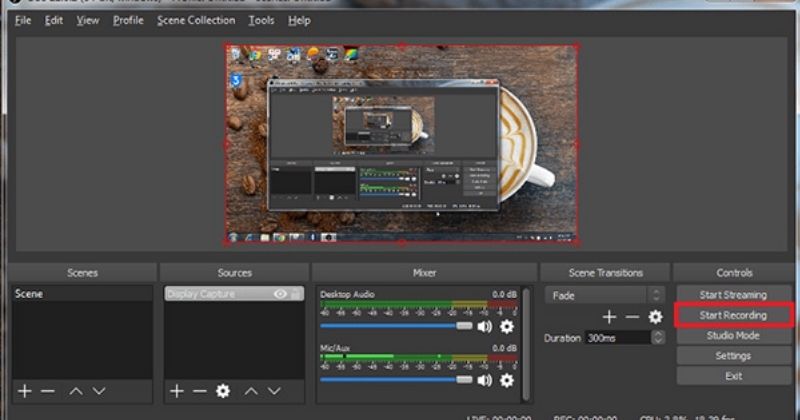The width and height of the screenshot is (800, 420).
Task: Toggle Display Capture visibility eye icon
Action: (280, 293)
